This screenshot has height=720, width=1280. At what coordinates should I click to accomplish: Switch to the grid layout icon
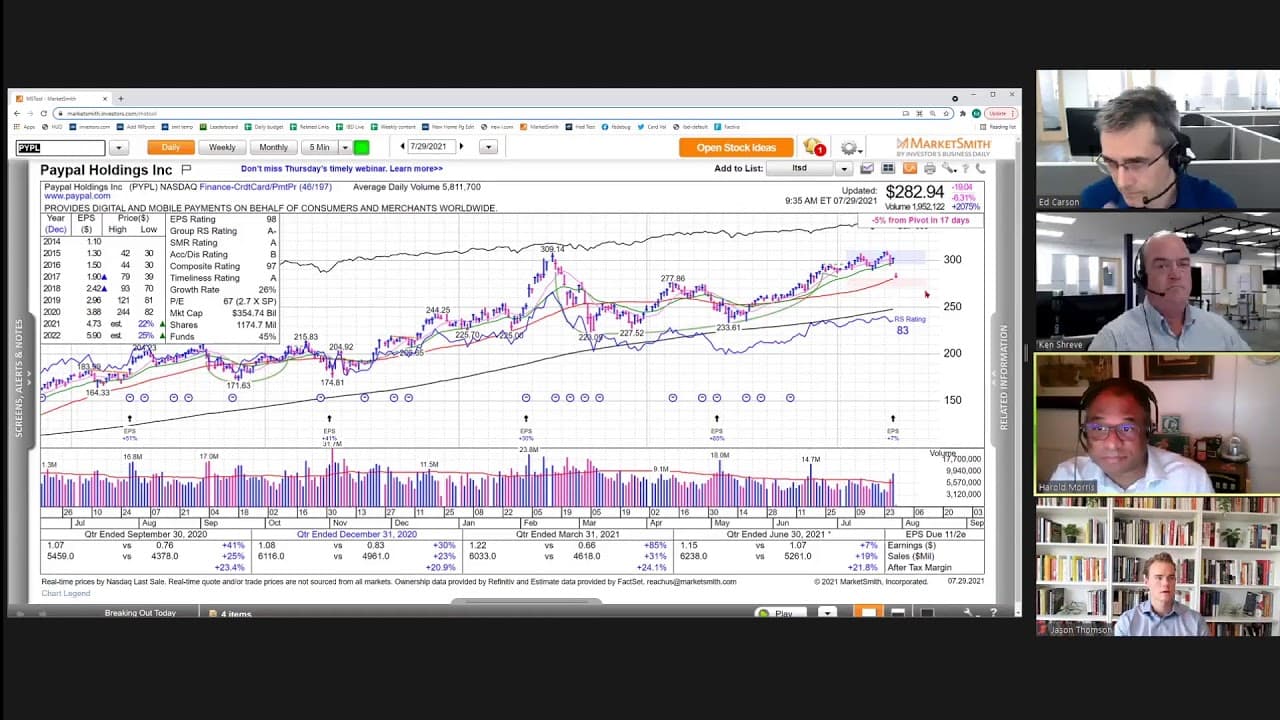888,168
